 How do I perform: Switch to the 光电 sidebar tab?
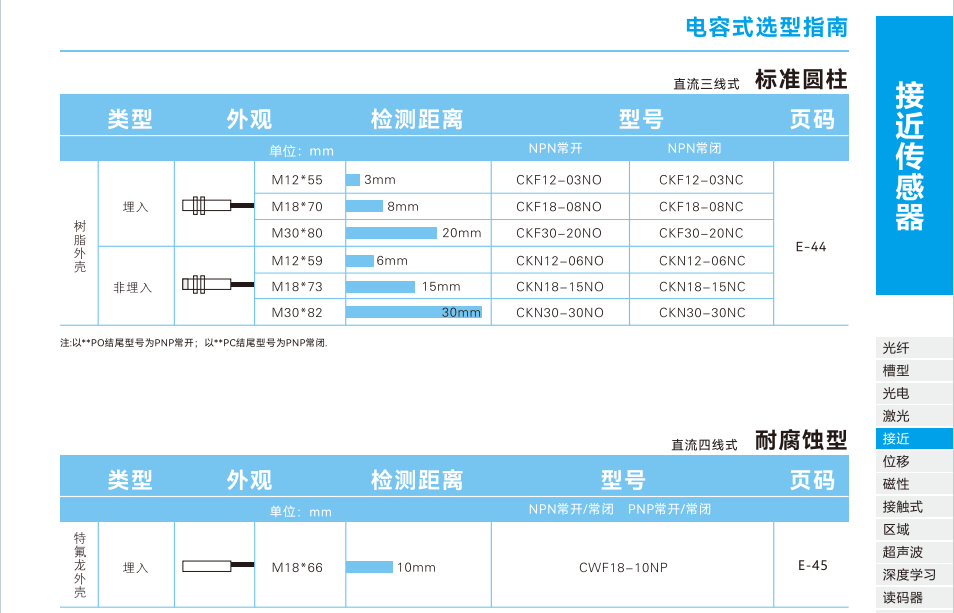pos(896,394)
